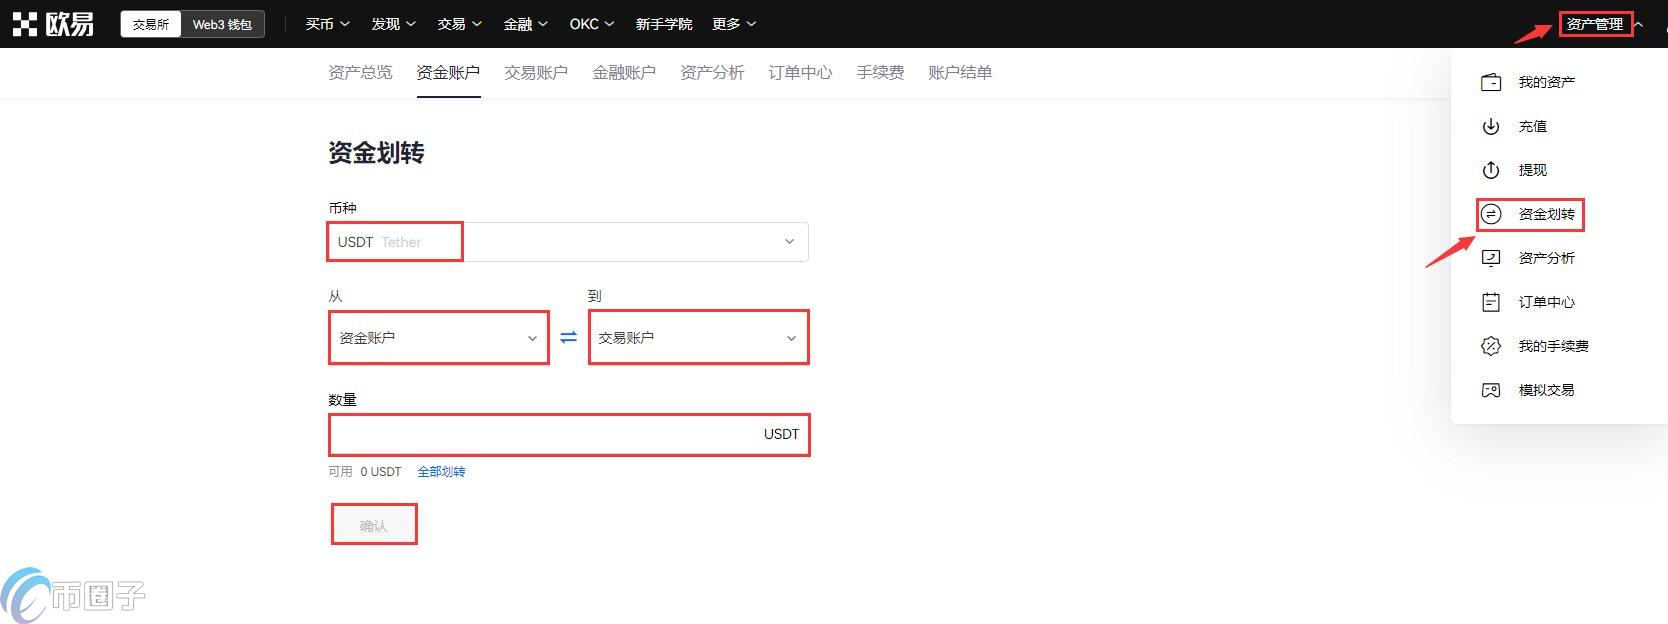The image size is (1668, 624).
Task: Click the 全部划转 link
Action: [x=441, y=472]
